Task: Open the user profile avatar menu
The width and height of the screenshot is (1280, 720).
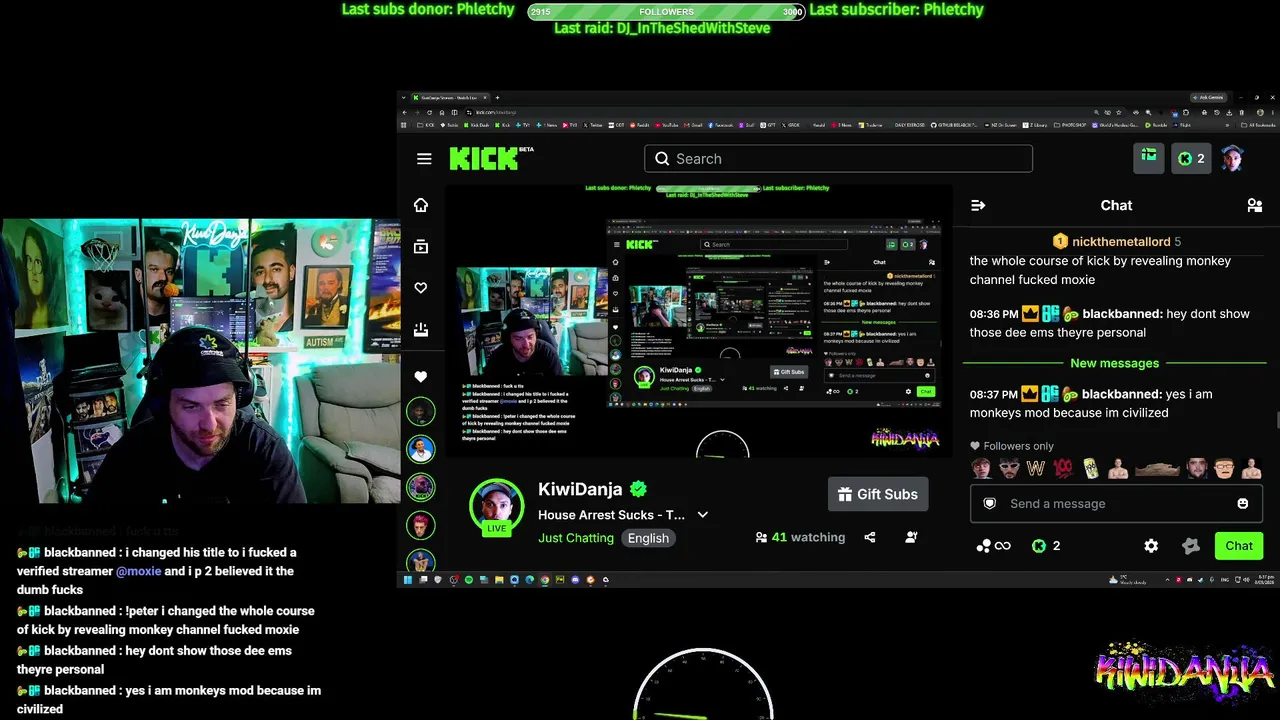Action: pyautogui.click(x=1232, y=158)
